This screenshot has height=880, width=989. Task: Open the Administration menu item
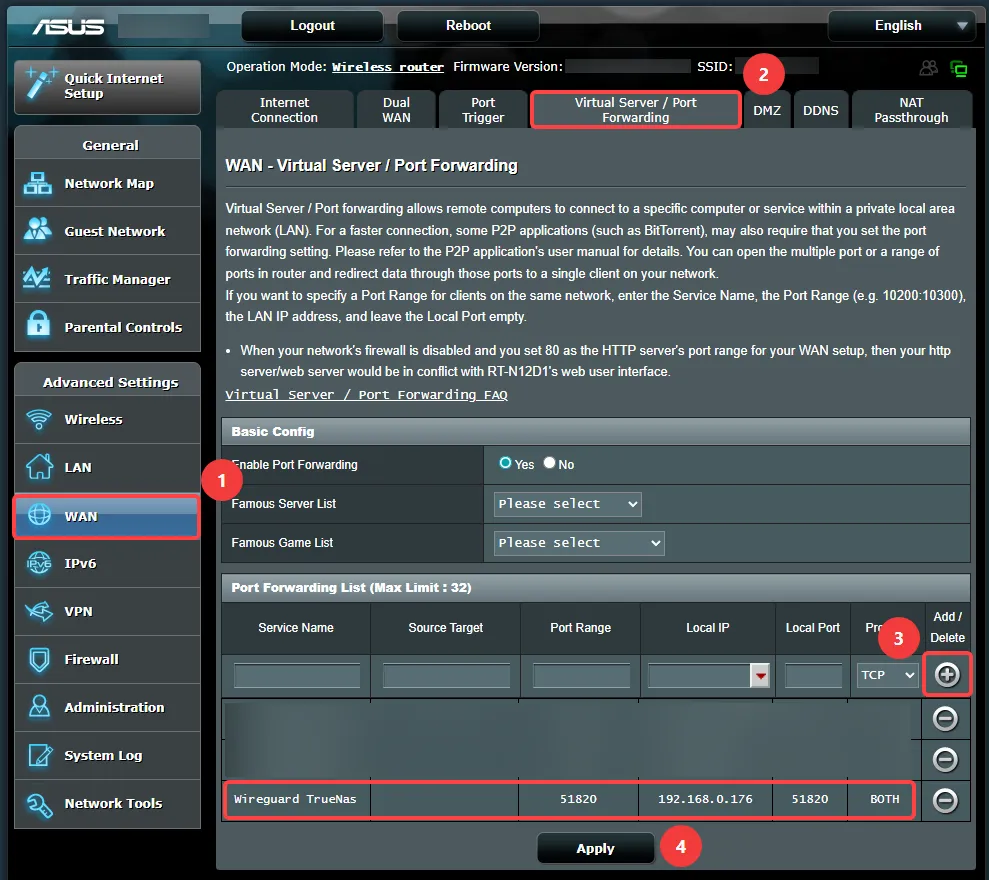(x=108, y=707)
